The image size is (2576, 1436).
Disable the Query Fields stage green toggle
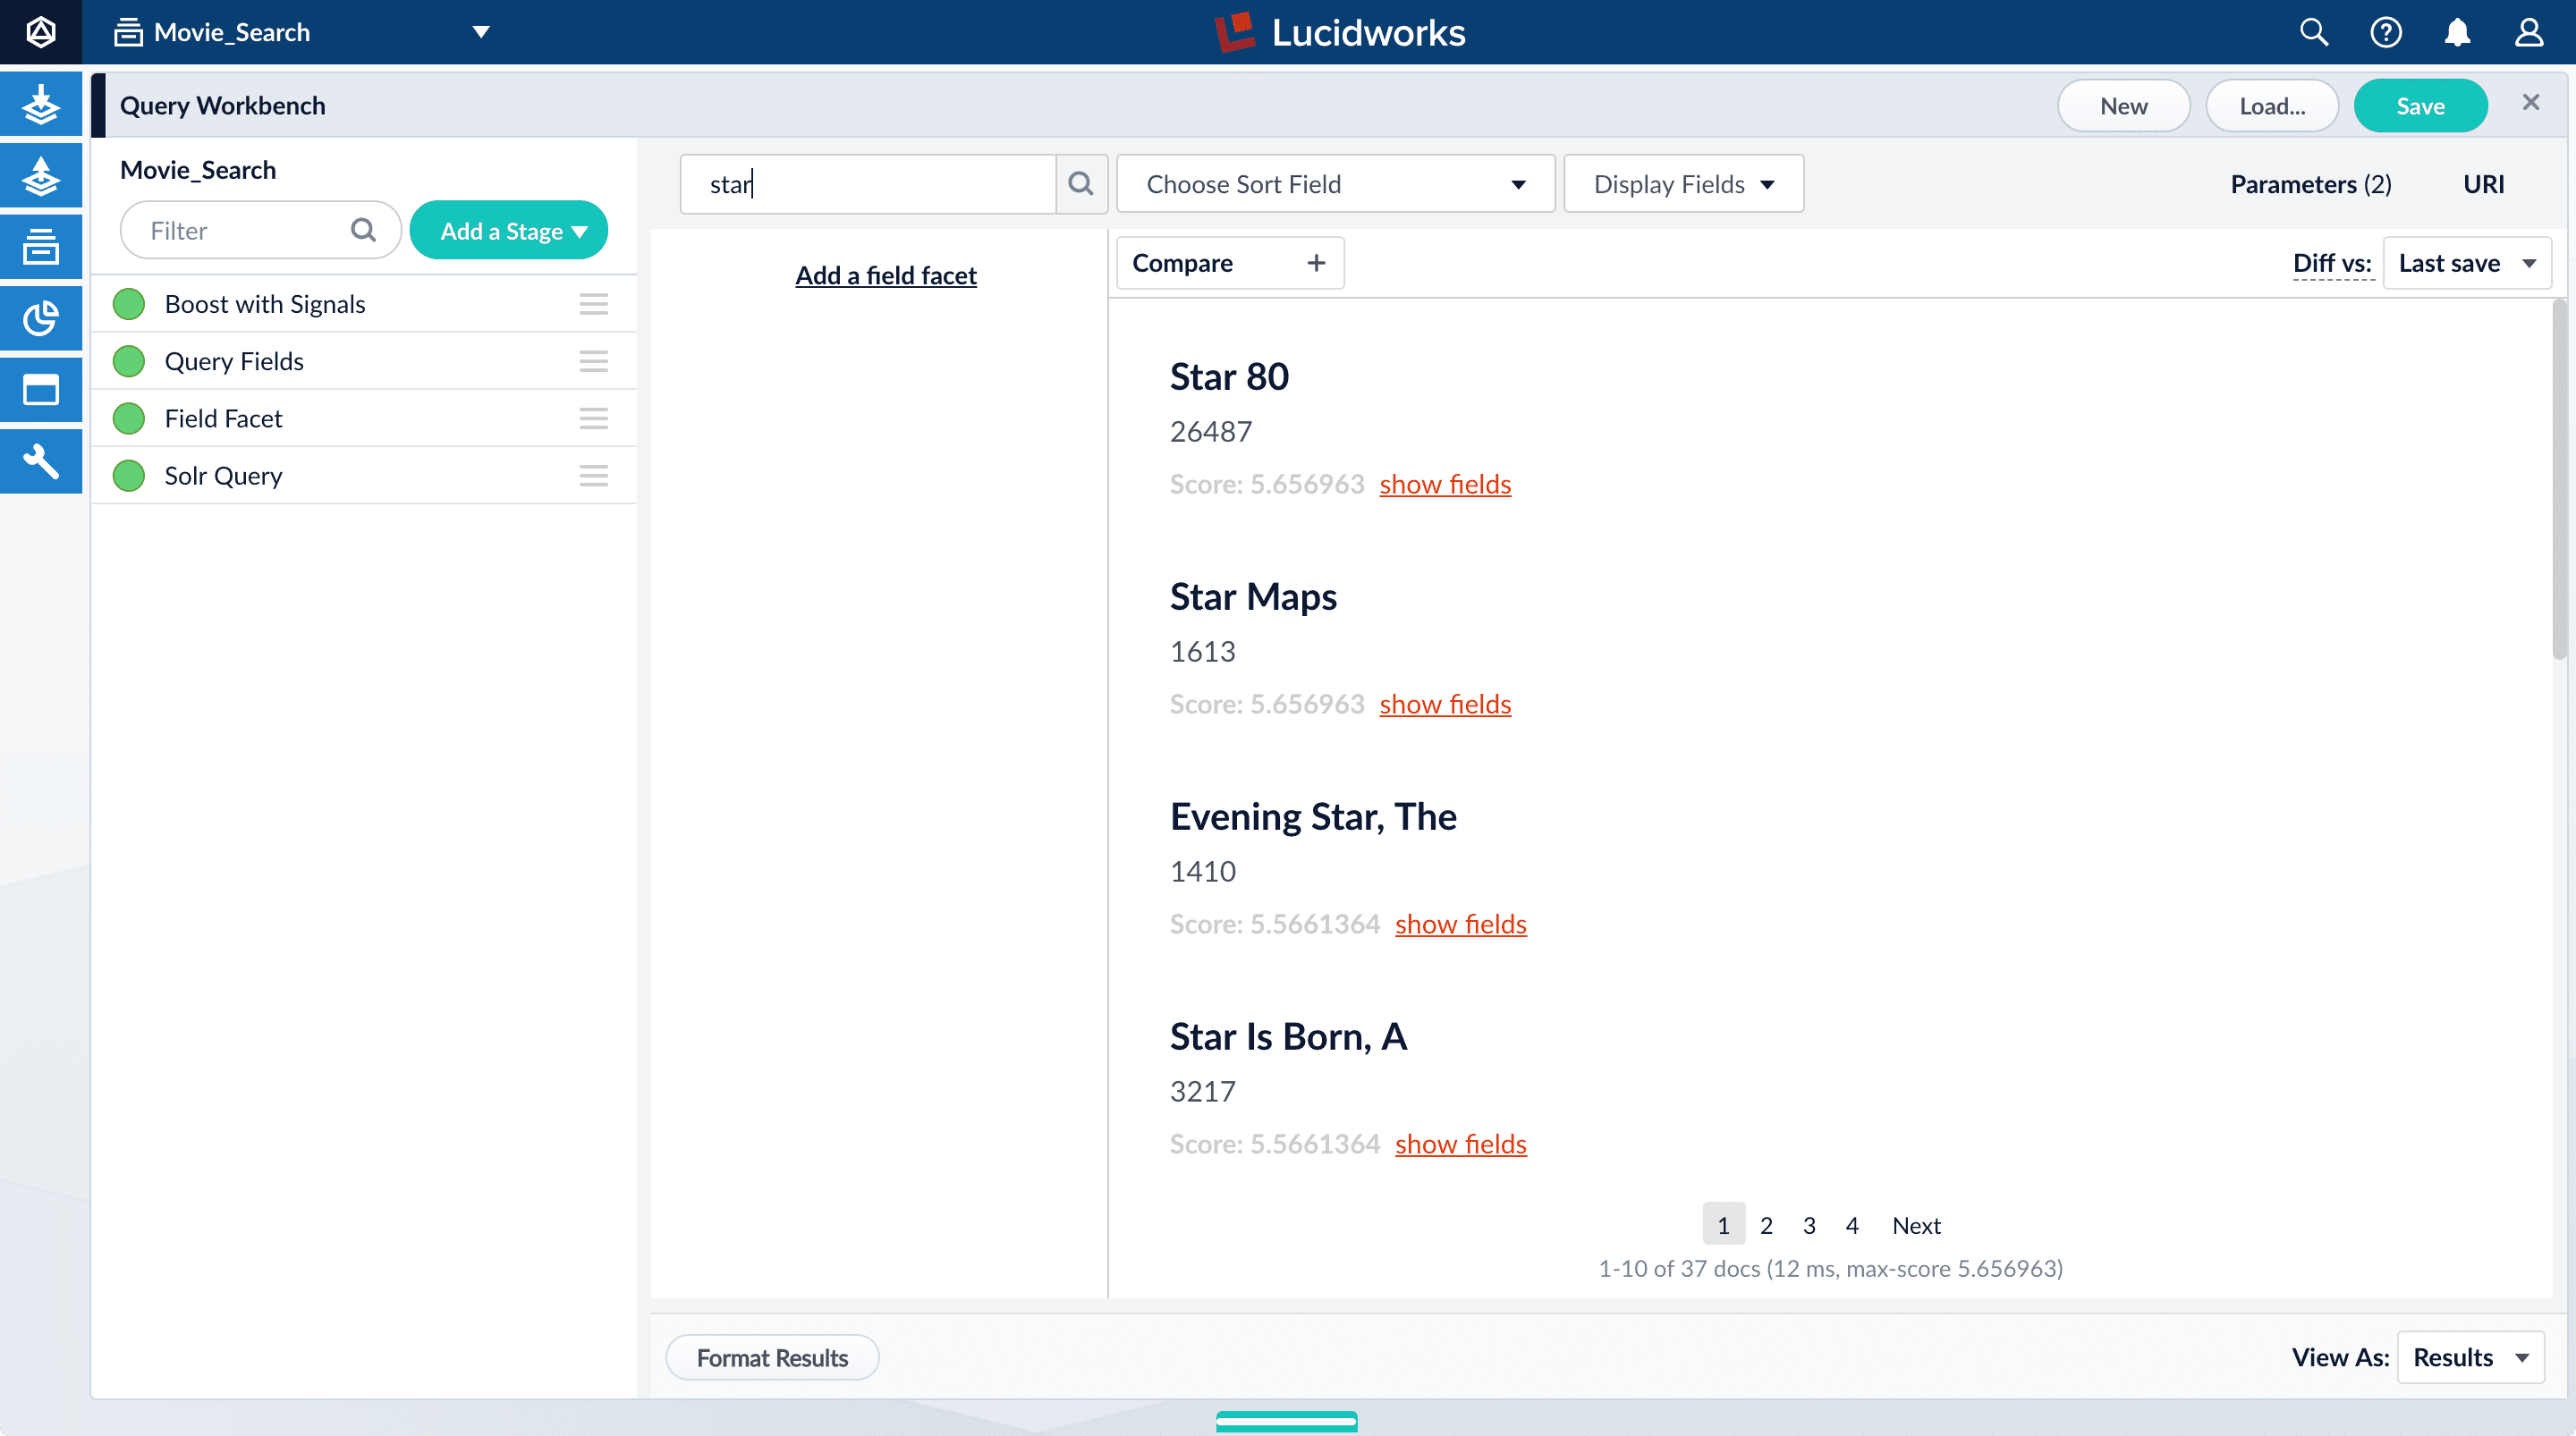(x=129, y=361)
